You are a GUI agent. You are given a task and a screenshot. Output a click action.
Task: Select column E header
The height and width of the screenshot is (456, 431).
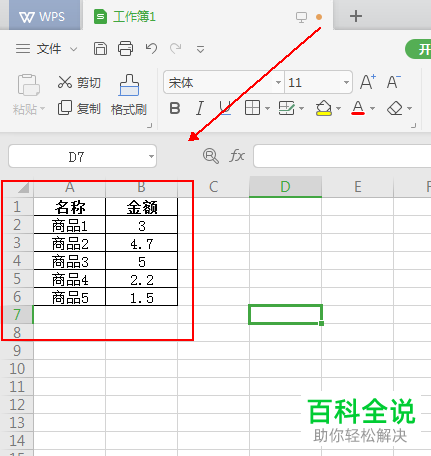358,187
